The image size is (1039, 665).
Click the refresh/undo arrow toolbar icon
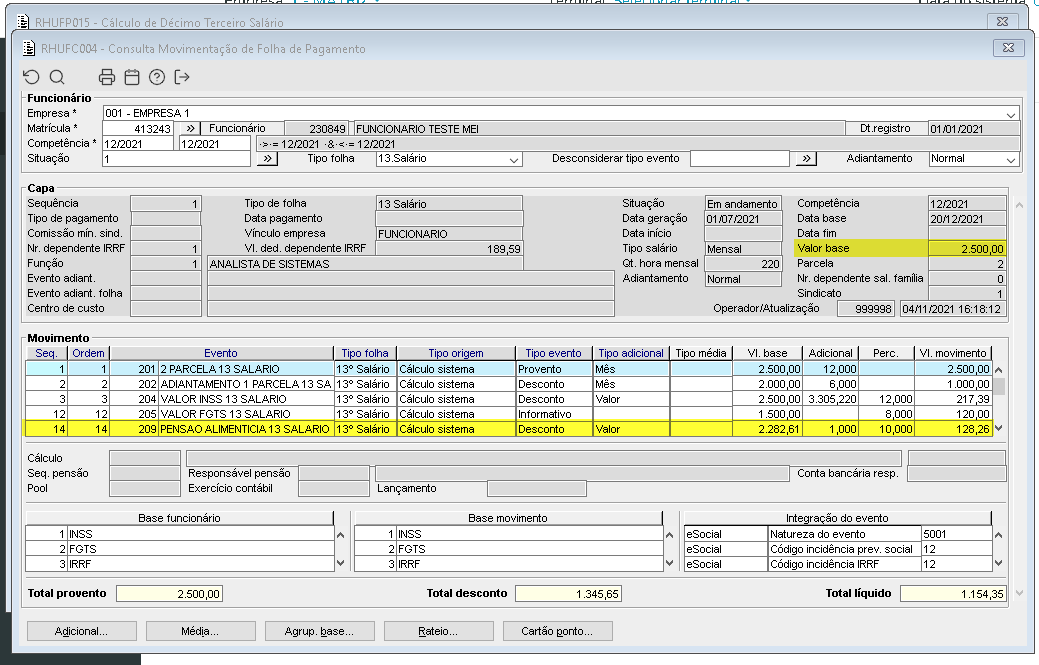pyautogui.click(x=31, y=77)
